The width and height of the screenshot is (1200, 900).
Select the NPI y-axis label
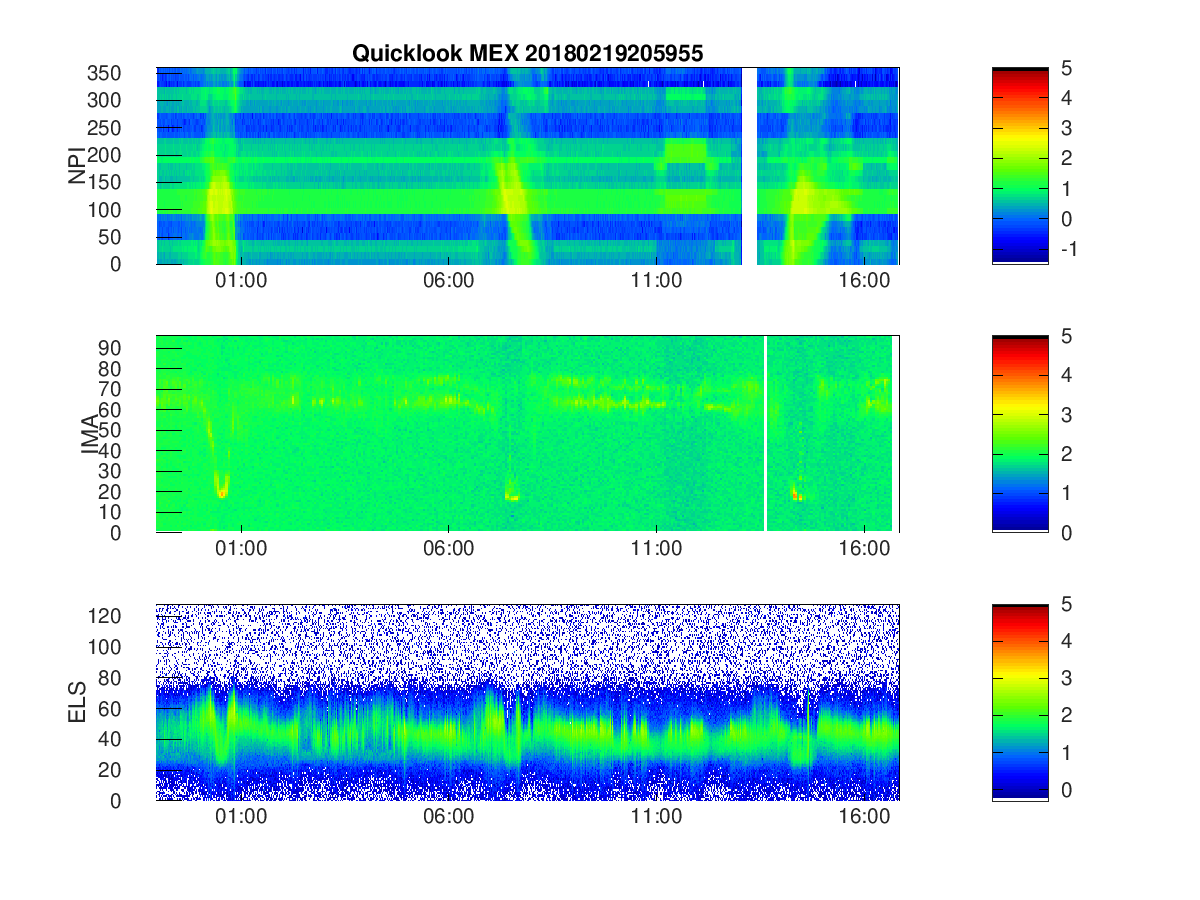pos(77,166)
